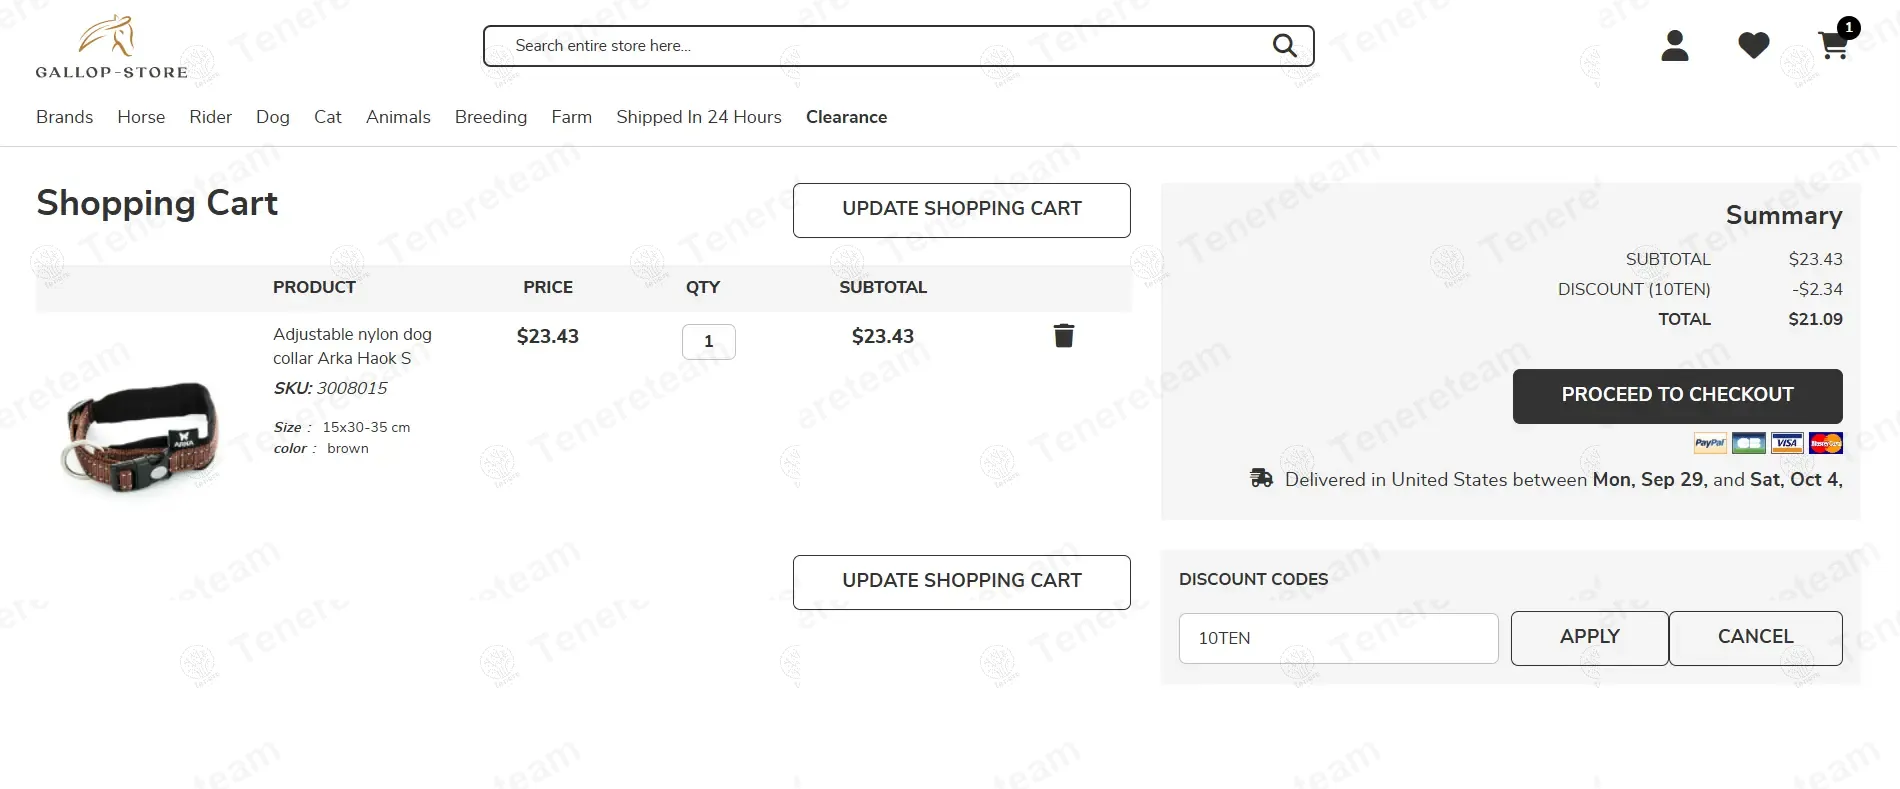The image size is (1900, 789).
Task: Click the Gallop-Store horse logo
Action: coord(111,47)
